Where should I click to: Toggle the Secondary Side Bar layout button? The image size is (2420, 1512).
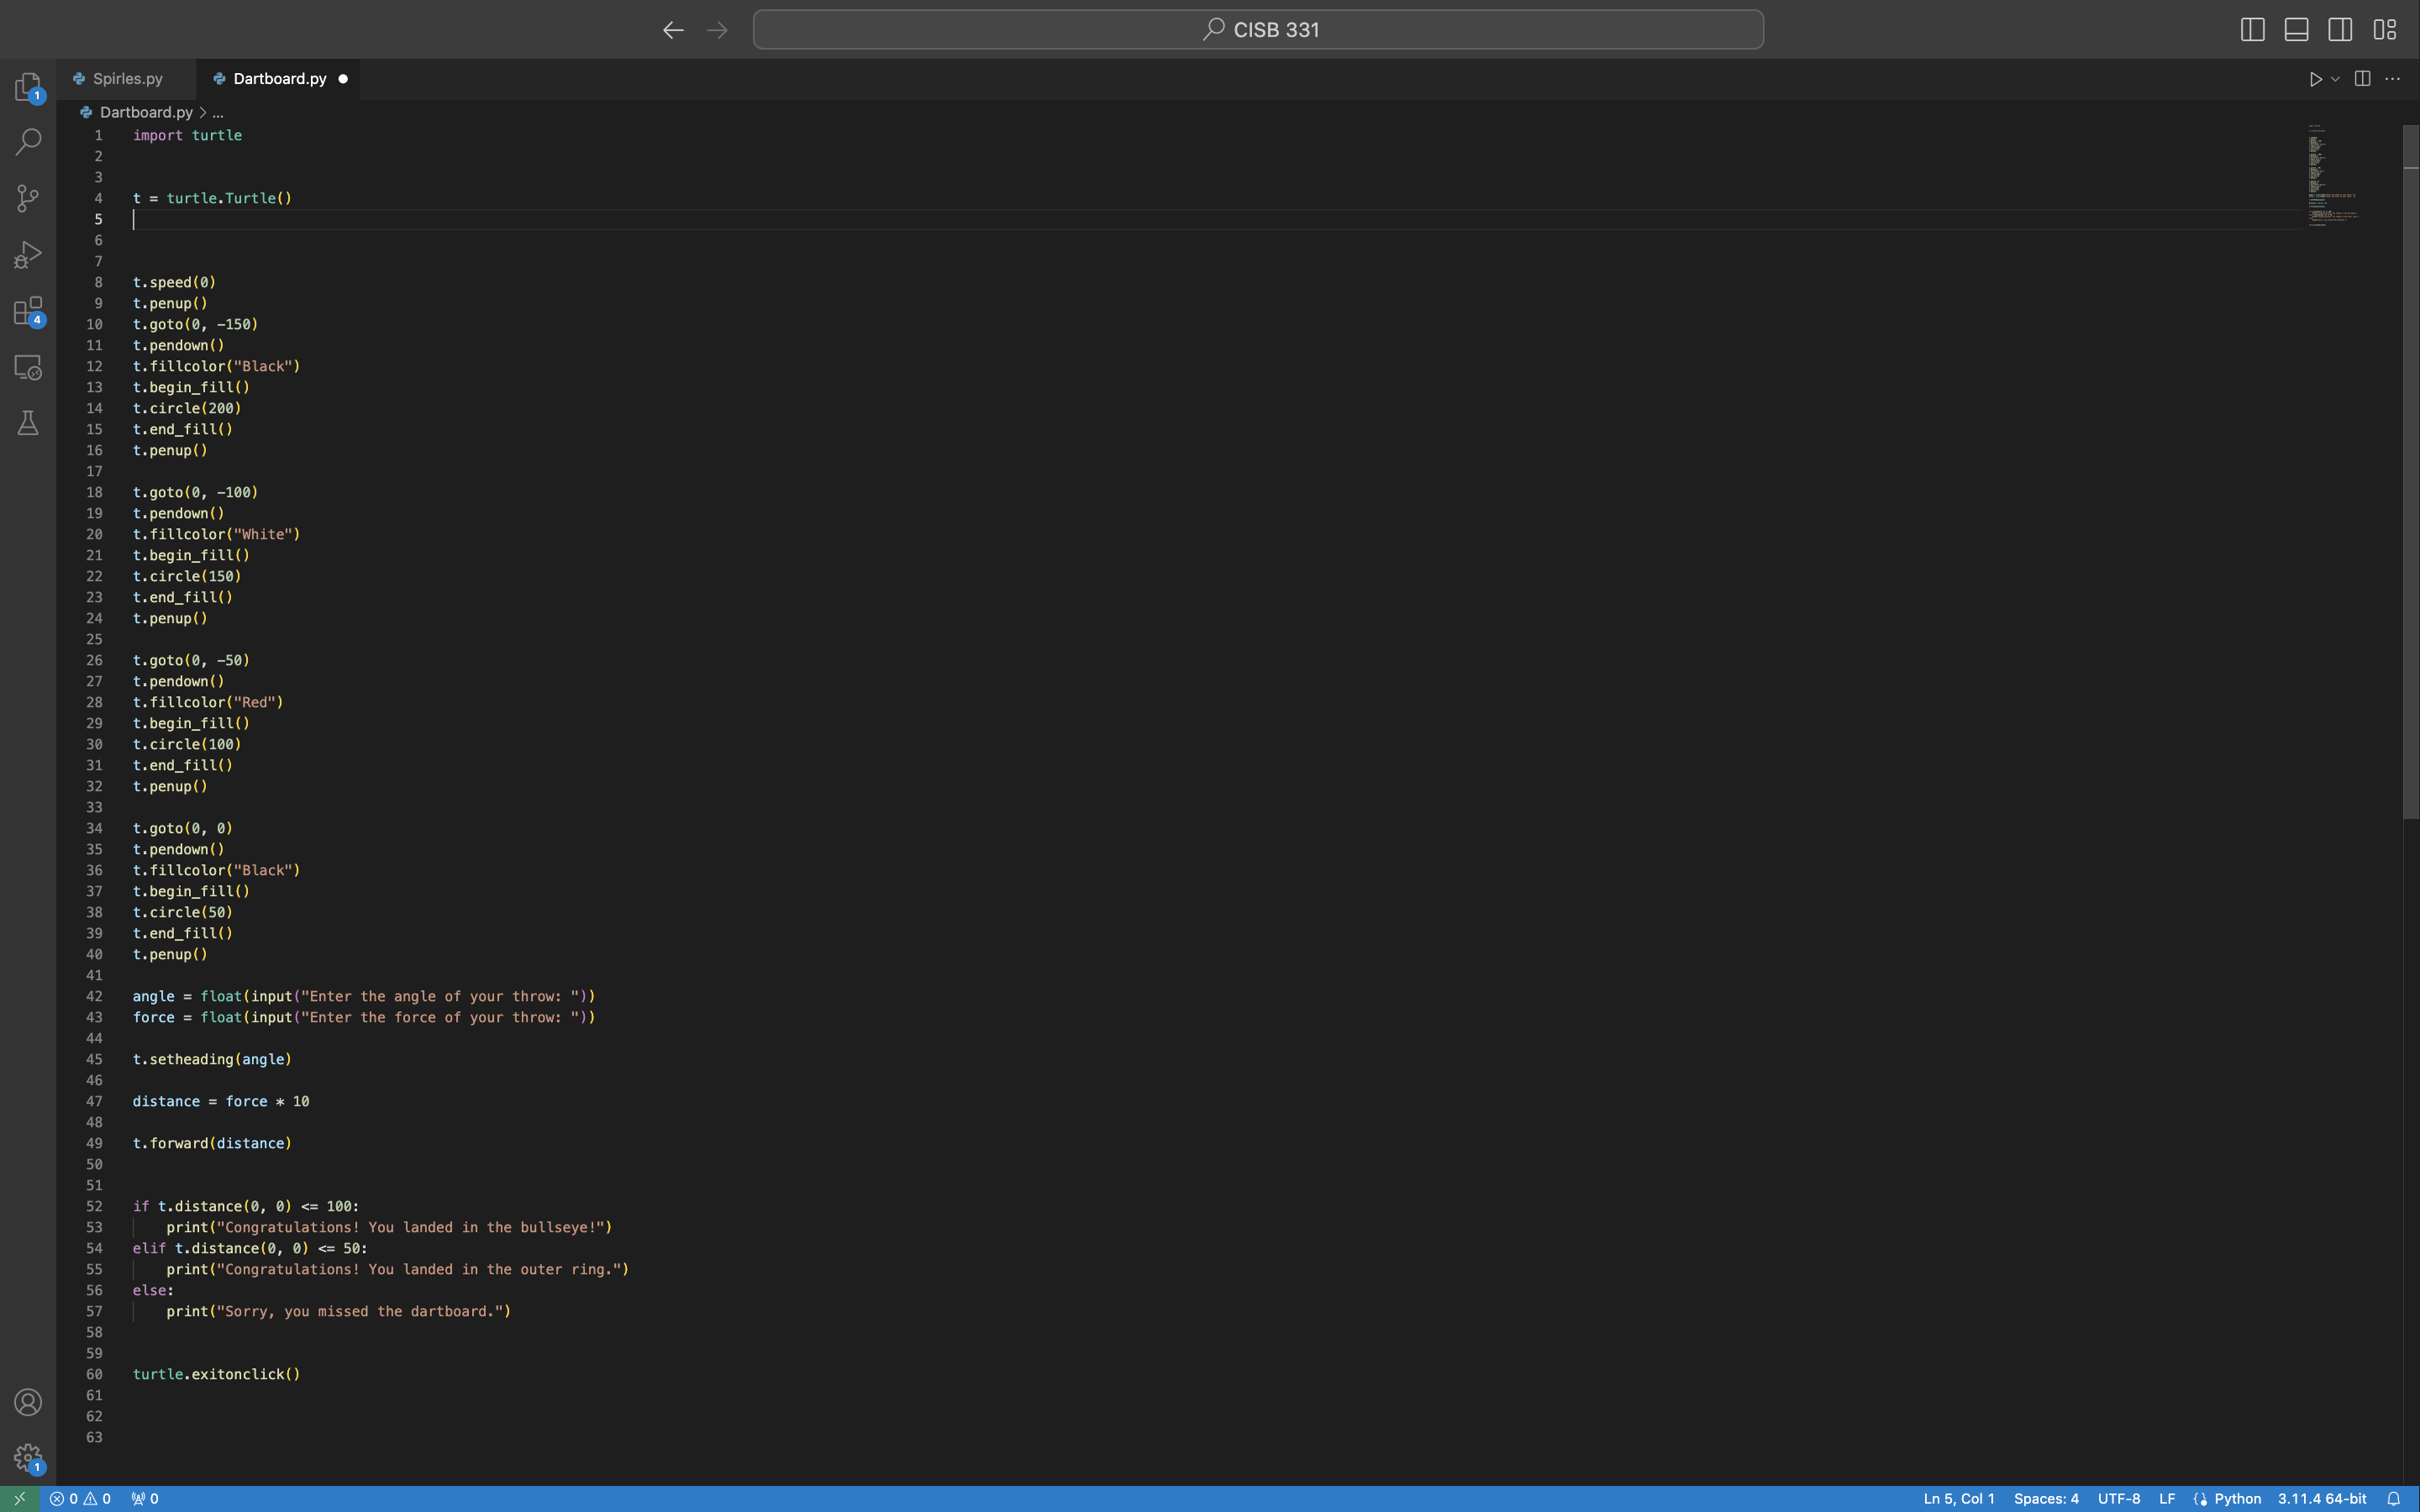click(2340, 30)
